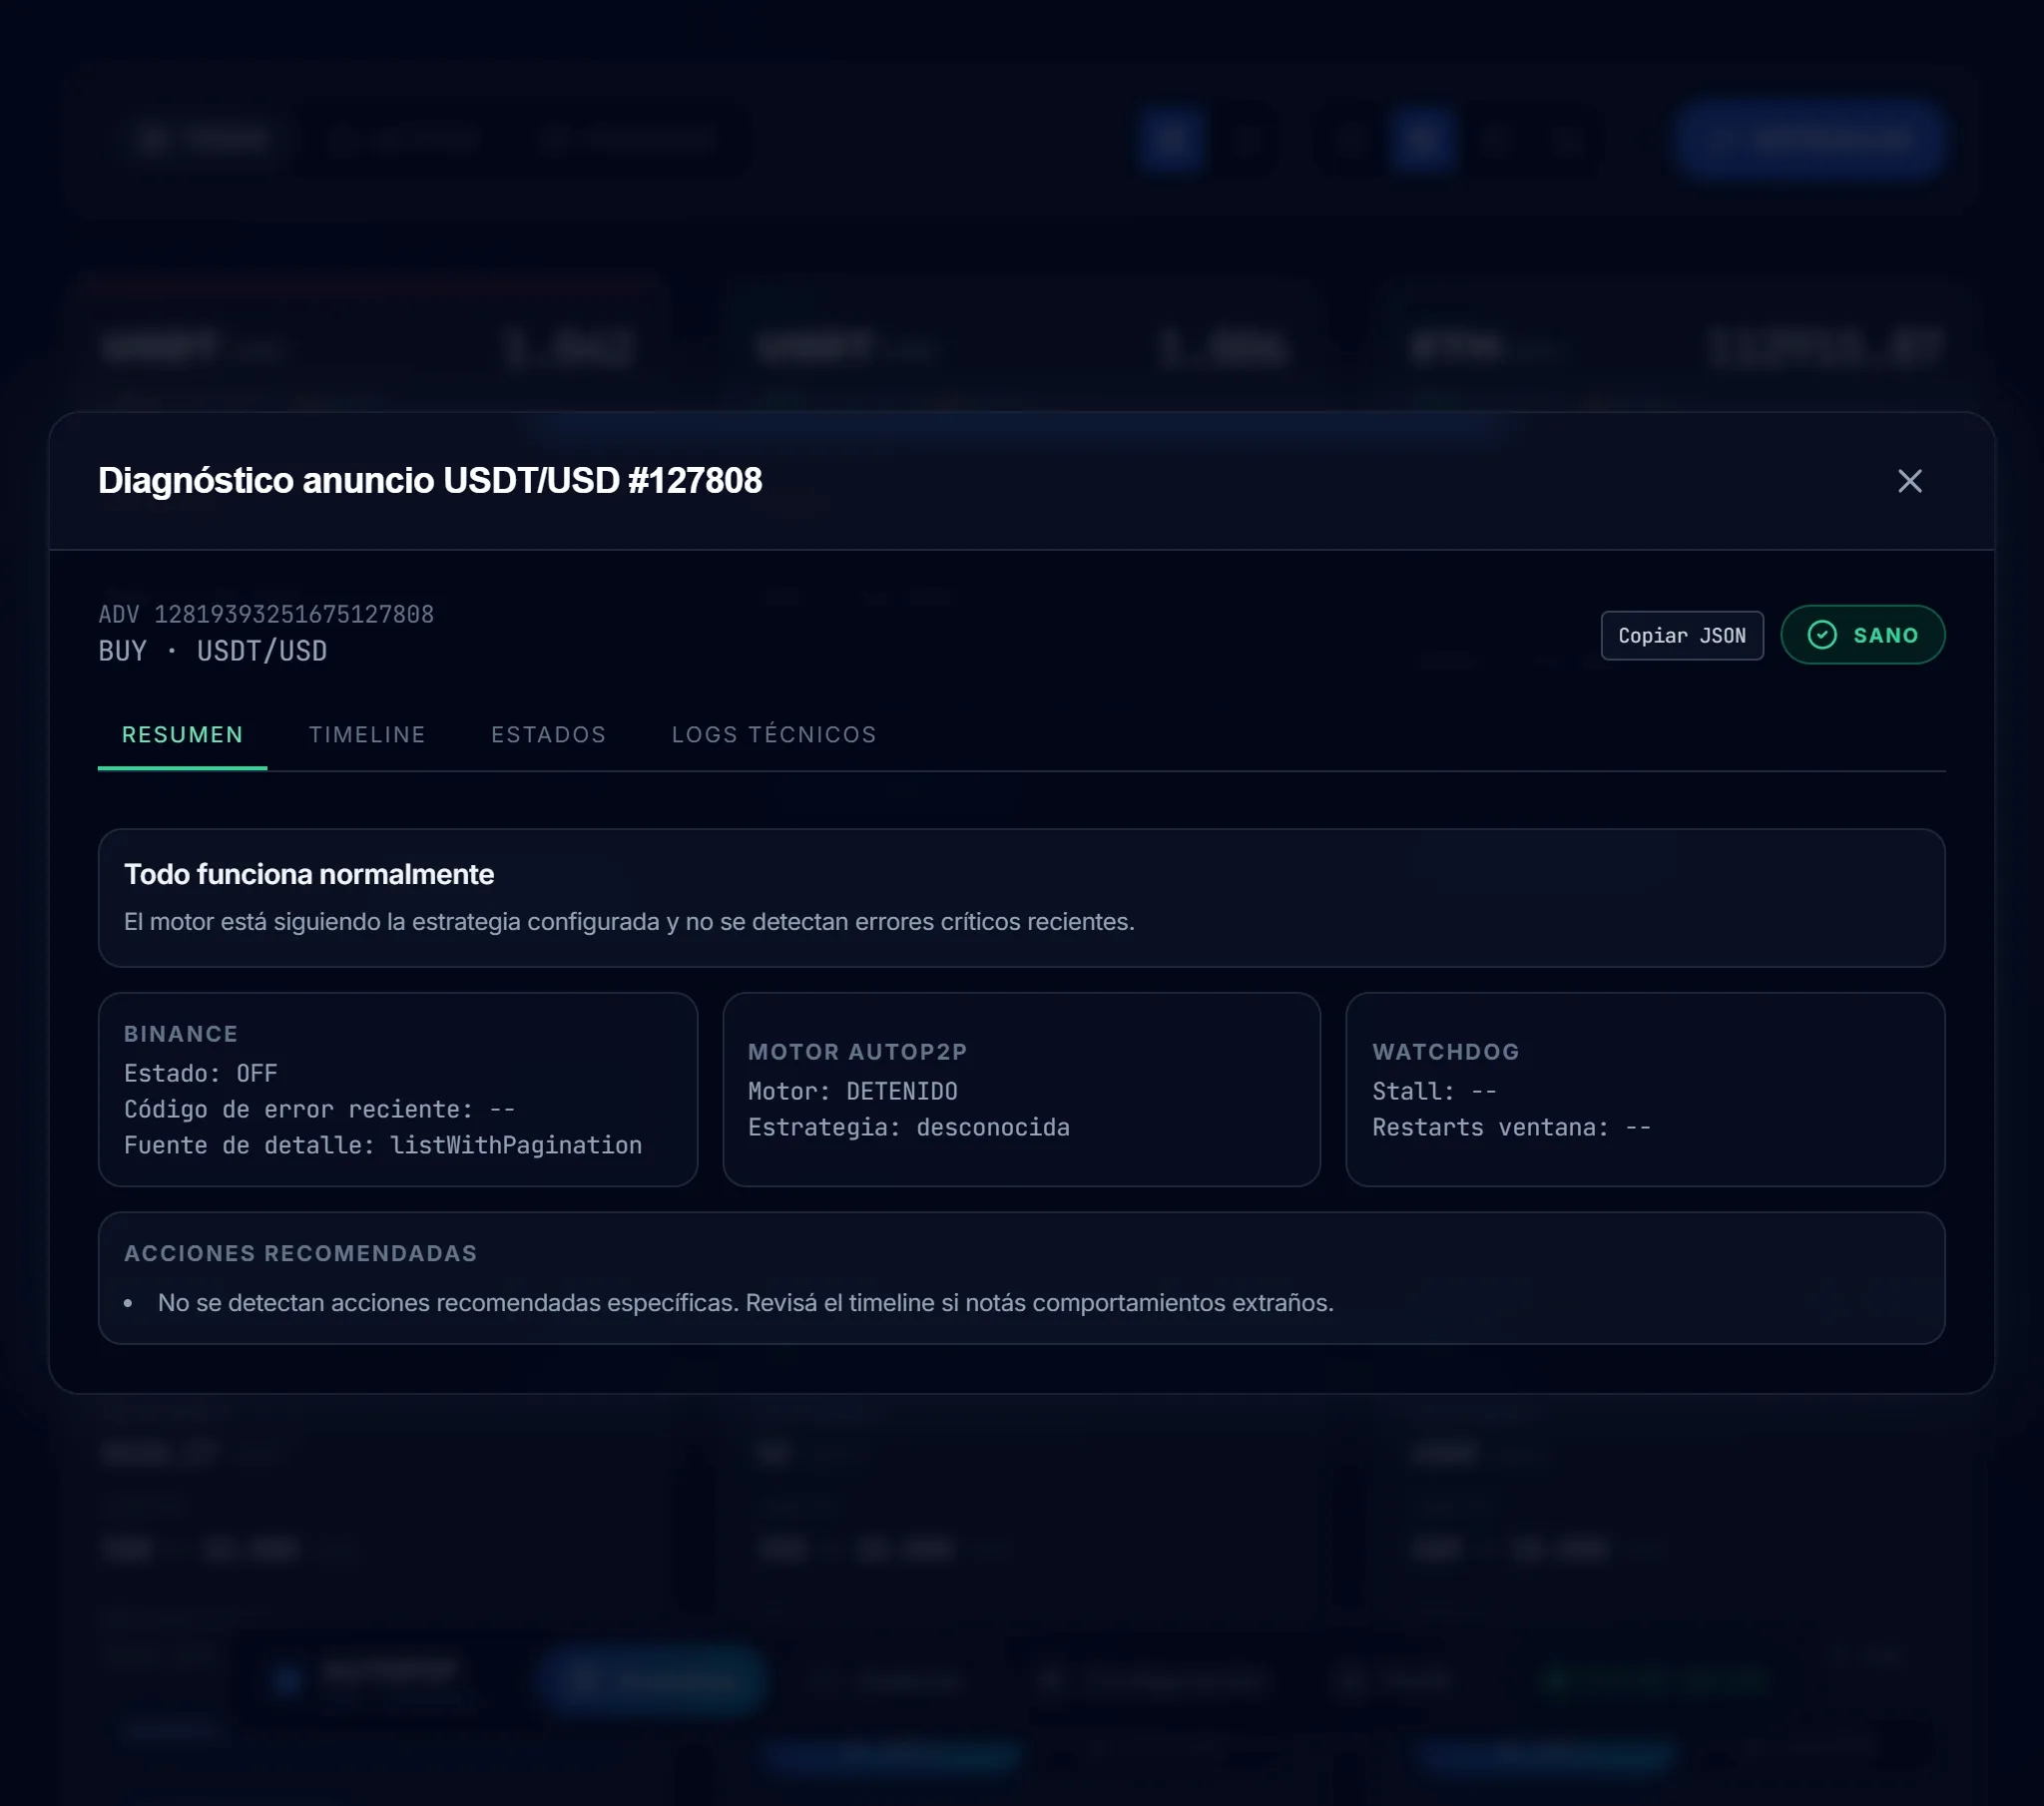Select the ACCIONES RECOMENDADAS section

[x=301, y=1252]
